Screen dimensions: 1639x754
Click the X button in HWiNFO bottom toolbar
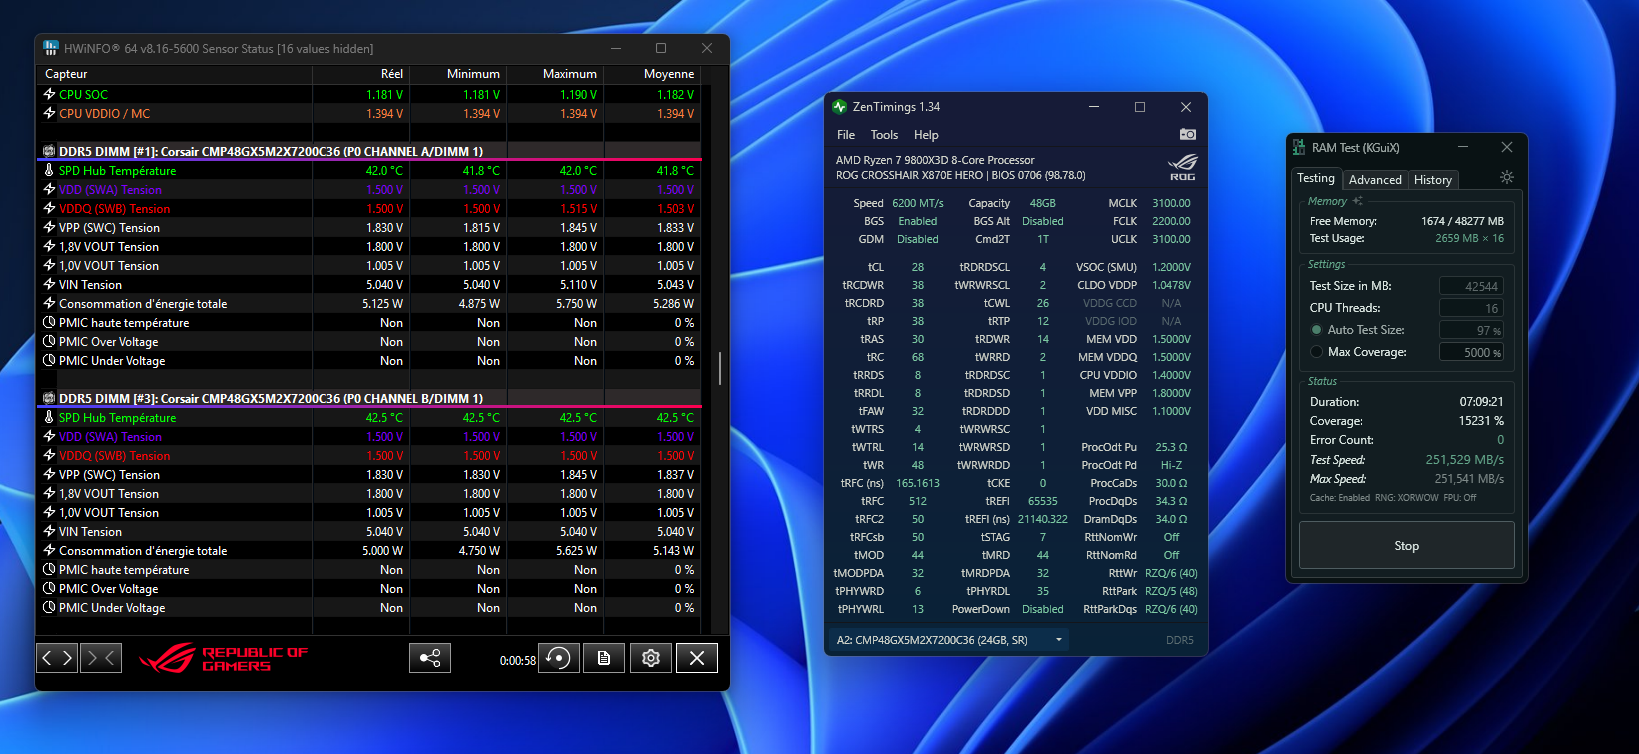[697, 658]
